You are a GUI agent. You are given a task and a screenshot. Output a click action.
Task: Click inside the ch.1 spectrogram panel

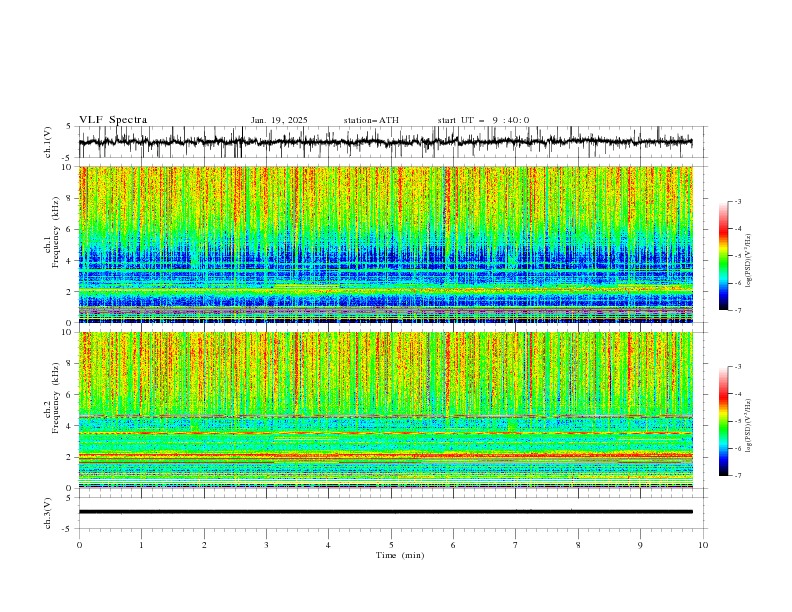(x=386, y=244)
